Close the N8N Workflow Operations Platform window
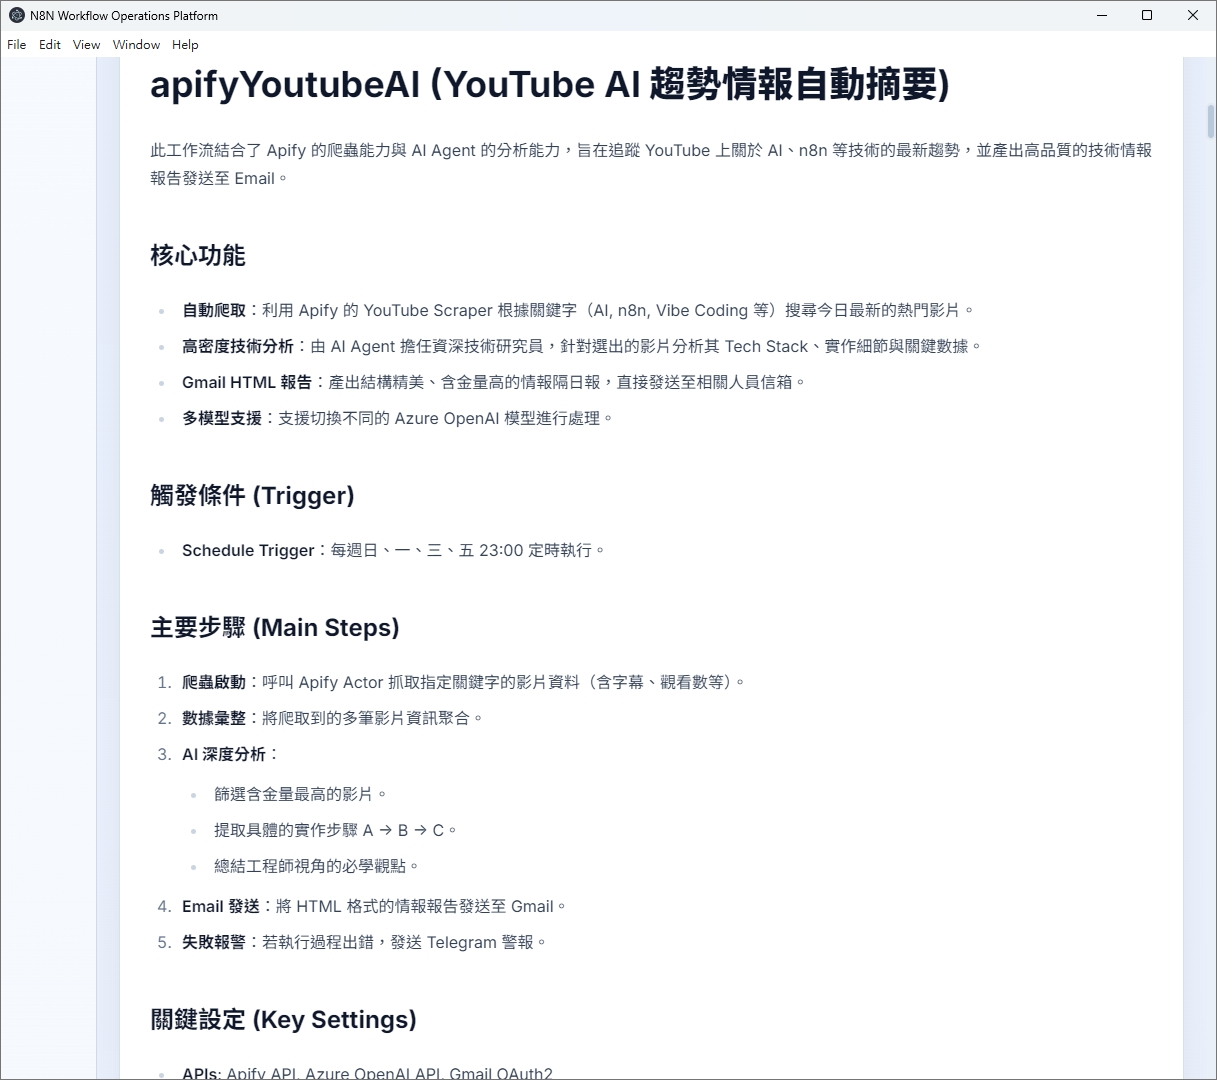 click(x=1193, y=15)
